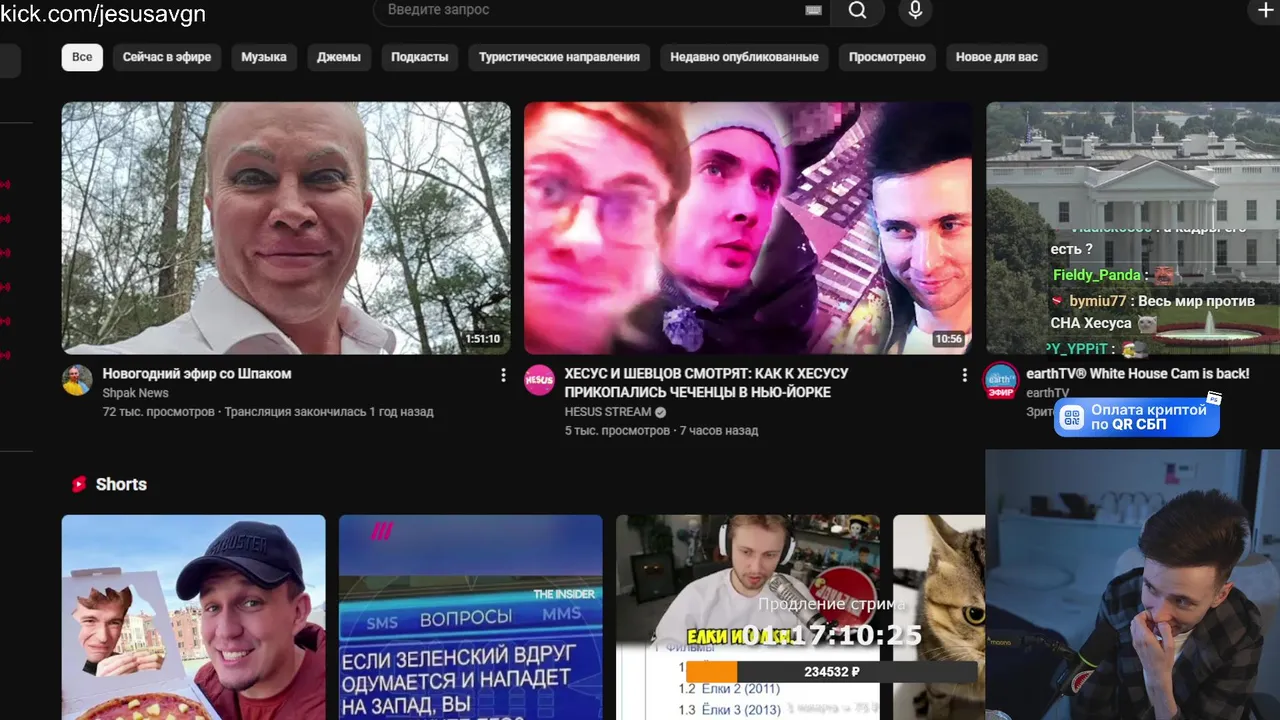The width and height of the screenshot is (1280, 720).
Task: Click the "Новогодний эфир со Шпаком" title link
Action: [197, 374]
